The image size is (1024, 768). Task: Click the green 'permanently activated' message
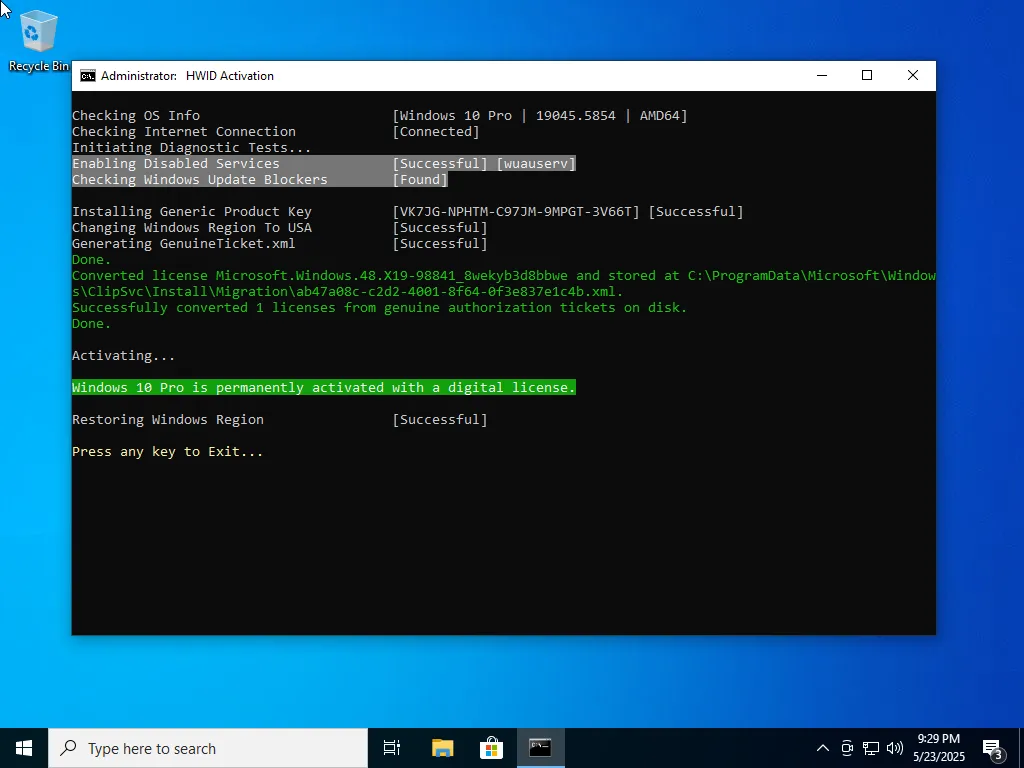tap(324, 388)
